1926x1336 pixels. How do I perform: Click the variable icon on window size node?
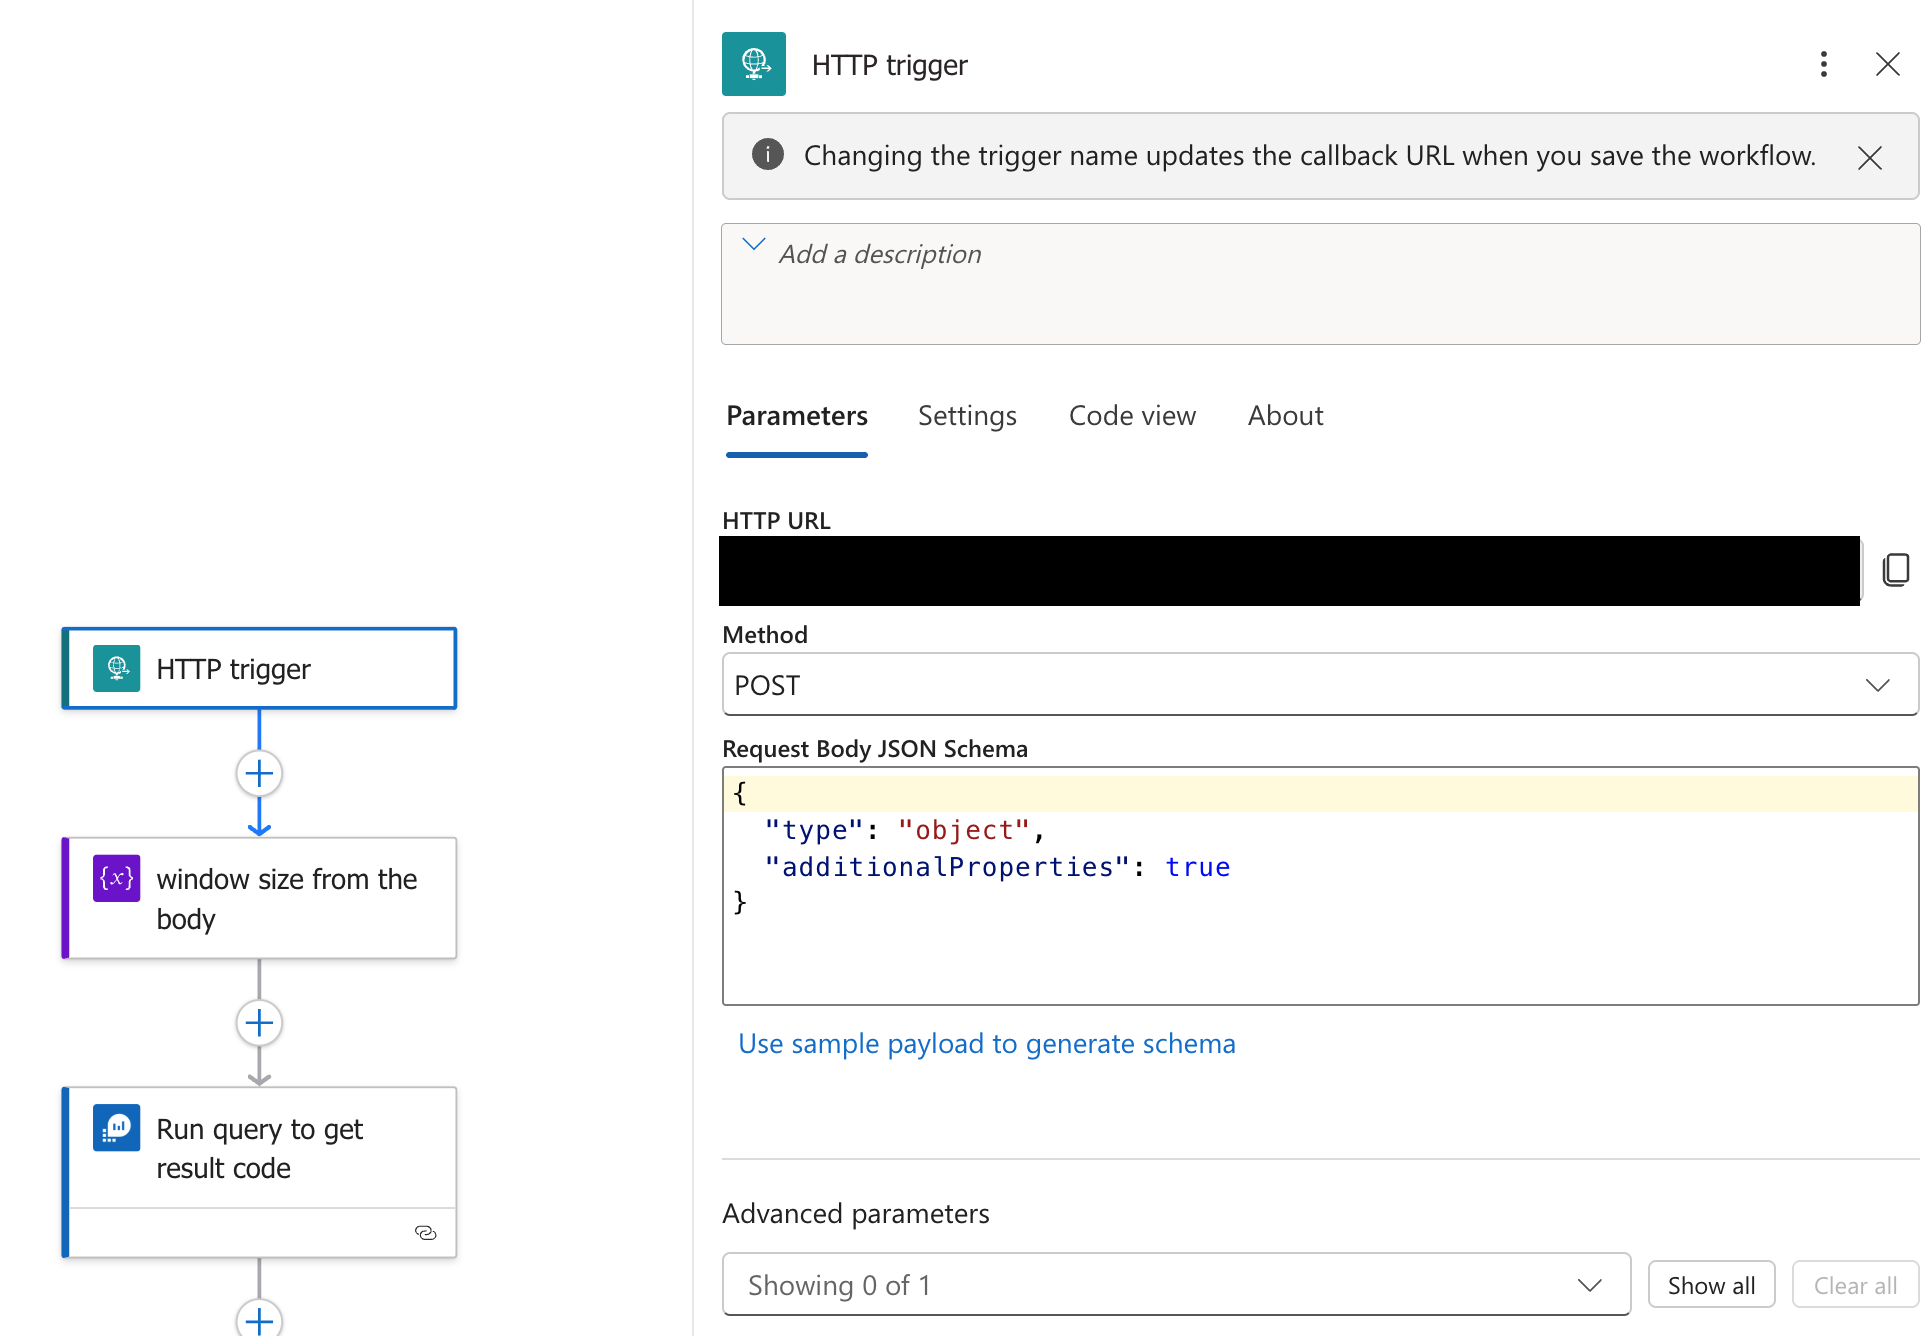click(117, 878)
